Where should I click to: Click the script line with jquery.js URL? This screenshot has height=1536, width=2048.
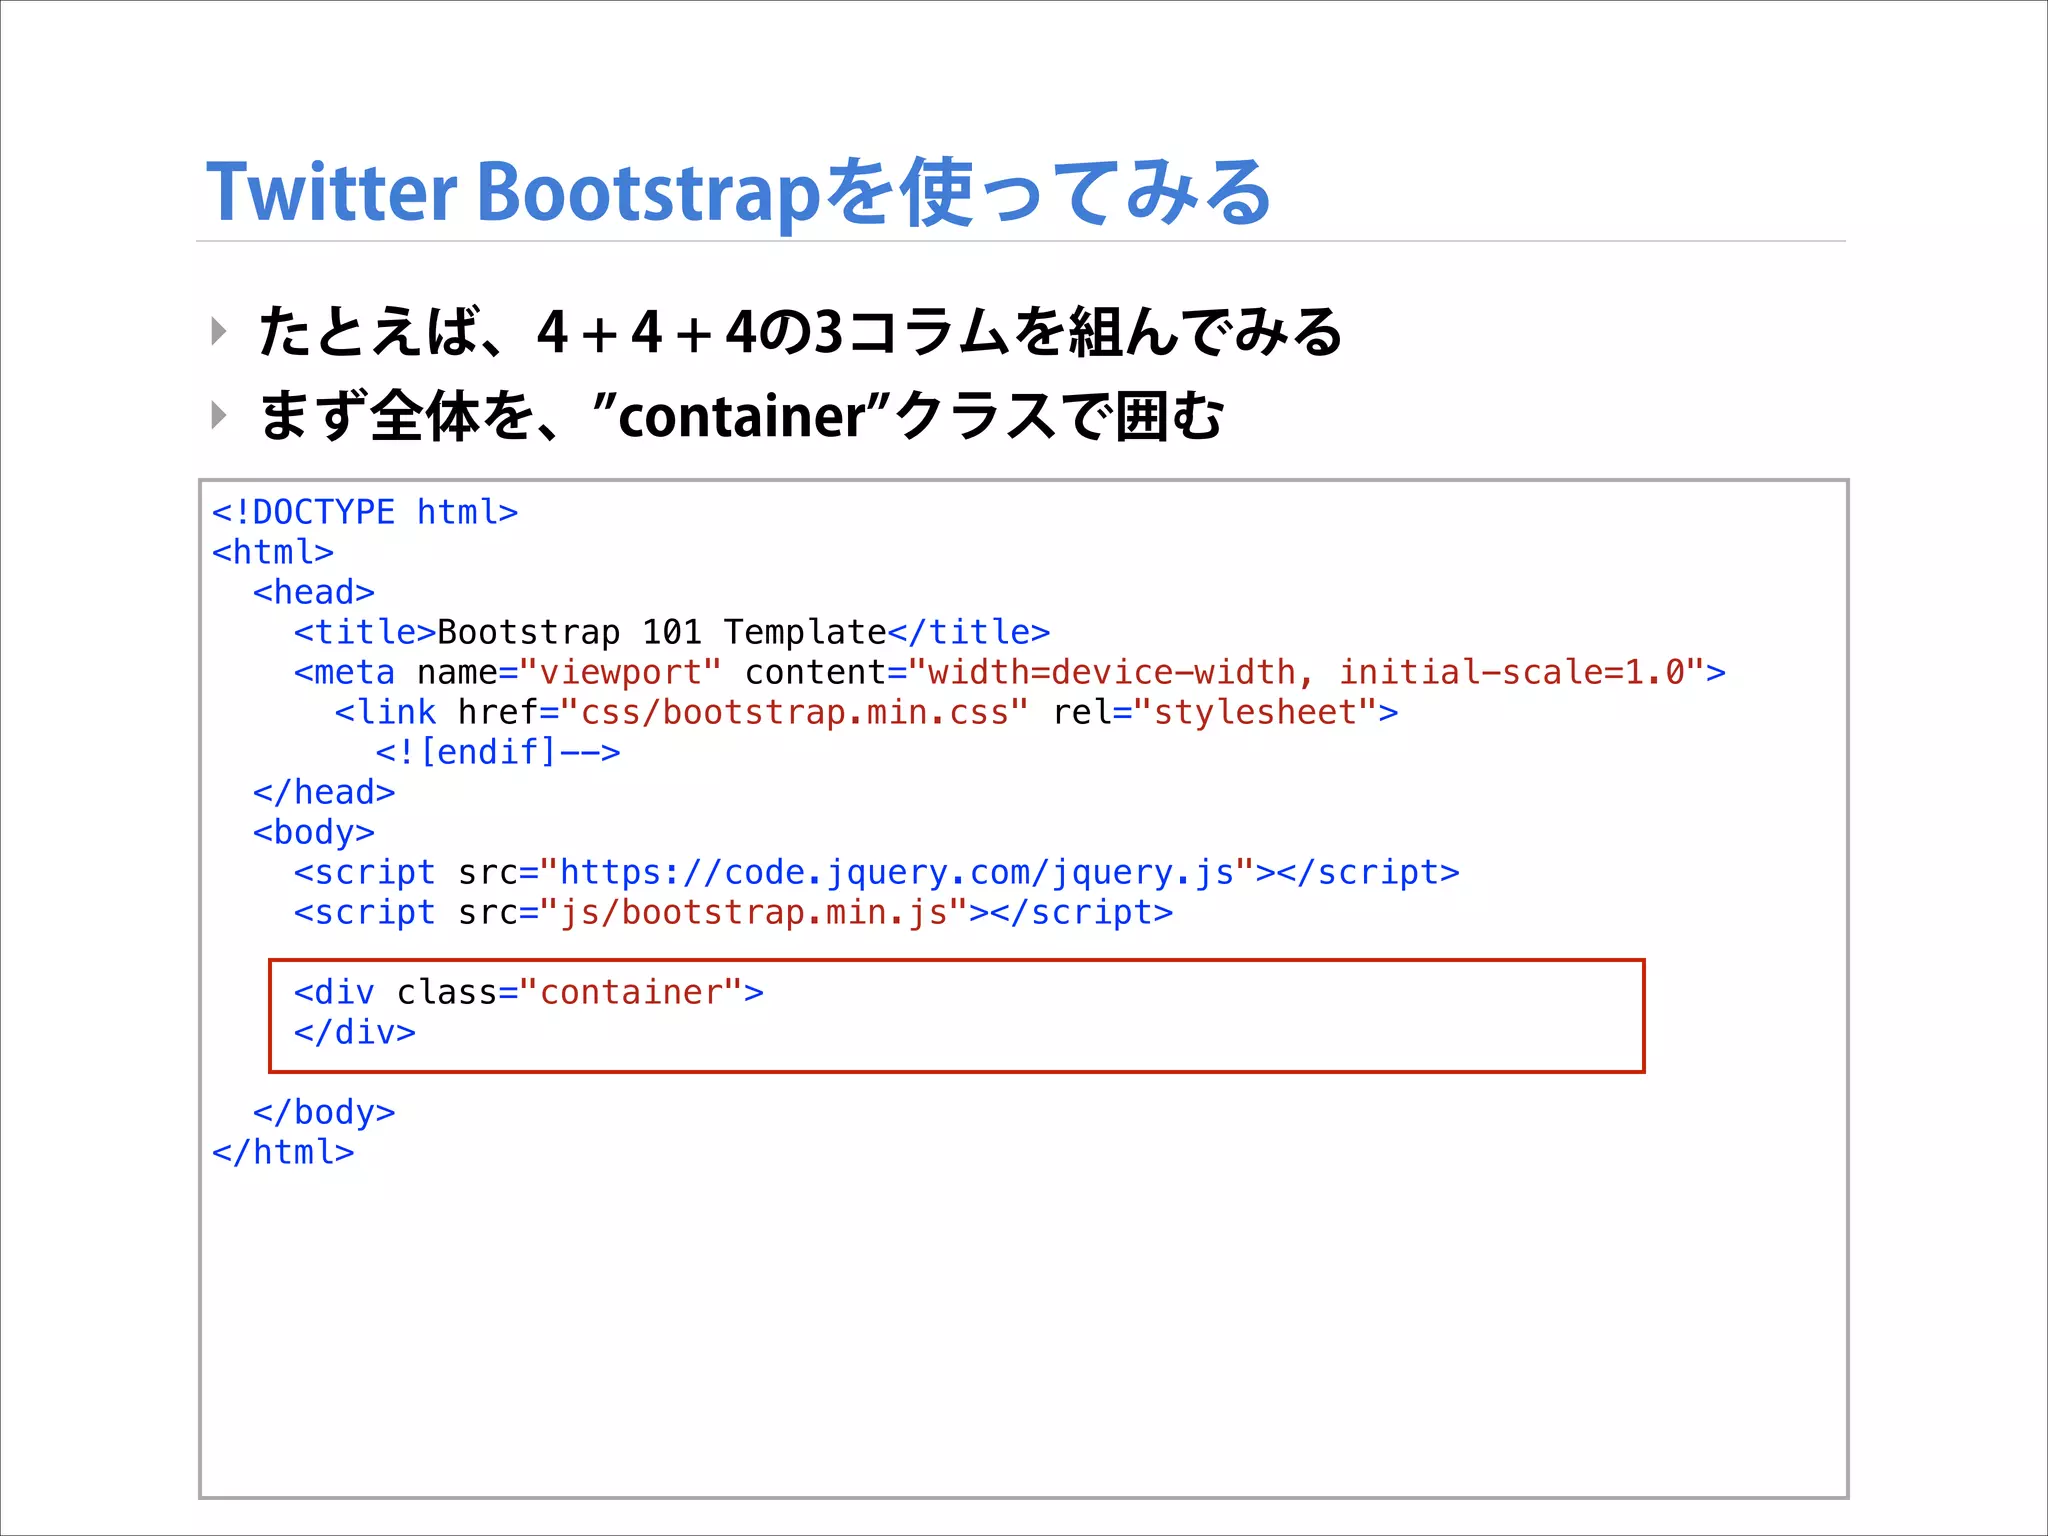coord(877,872)
